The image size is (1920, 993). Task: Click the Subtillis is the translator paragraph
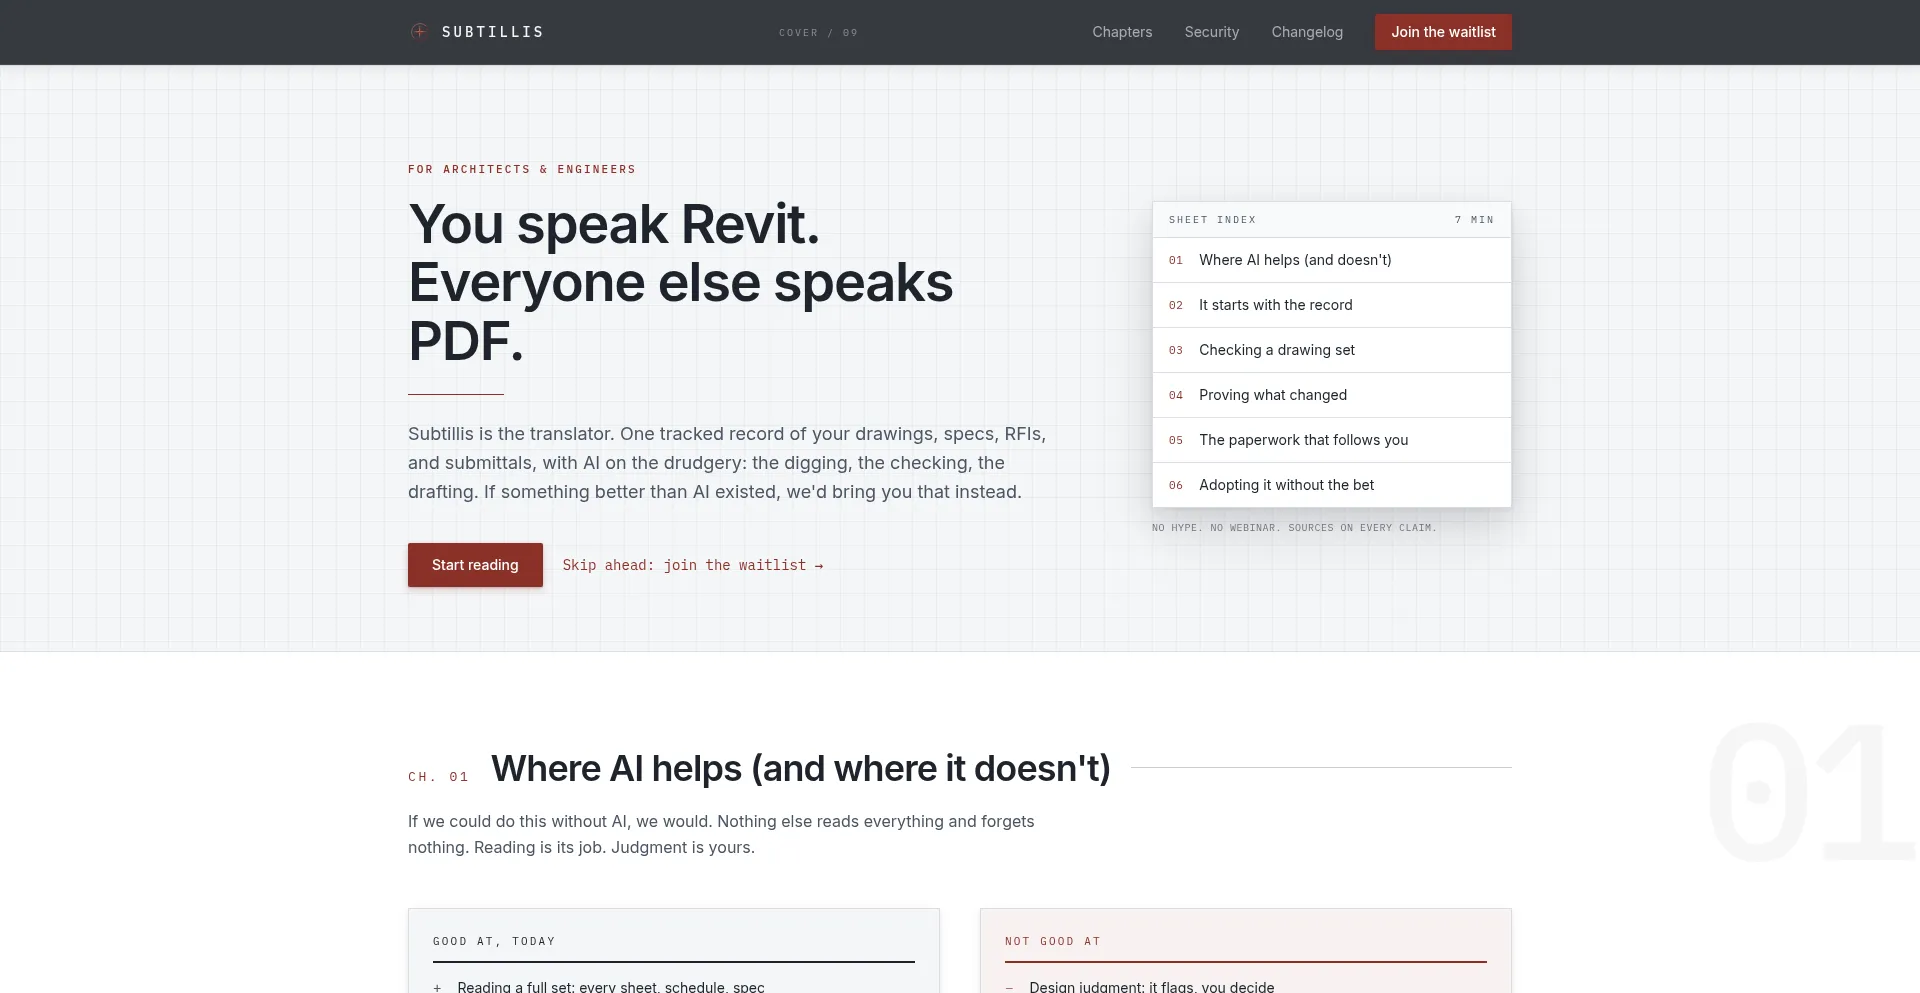point(727,463)
